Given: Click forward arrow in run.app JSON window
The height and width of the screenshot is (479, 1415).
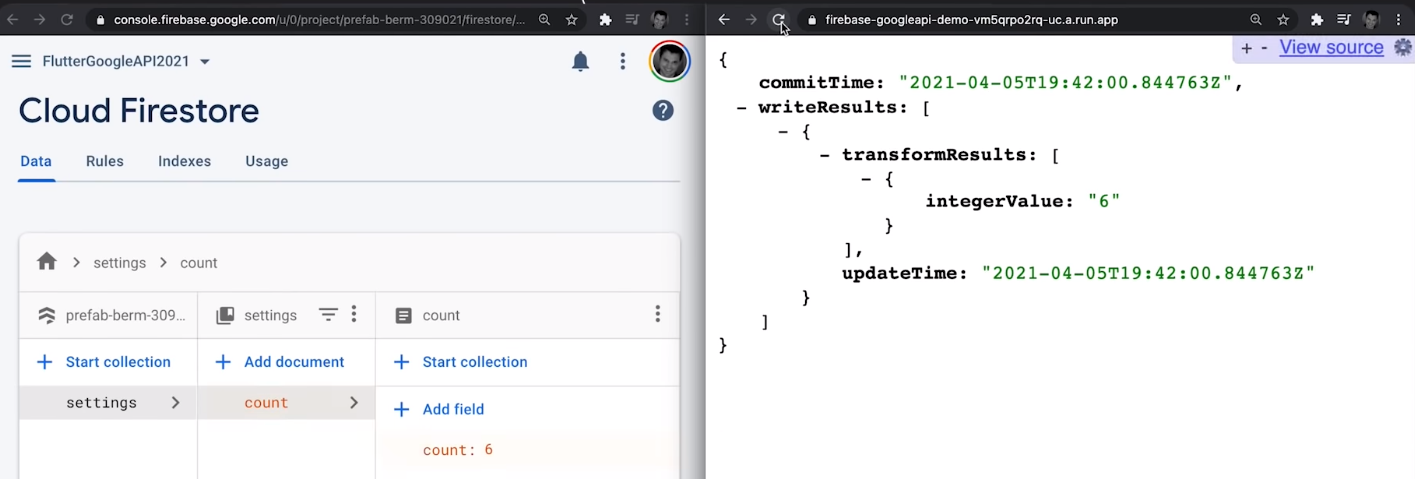Looking at the screenshot, I should point(751,19).
